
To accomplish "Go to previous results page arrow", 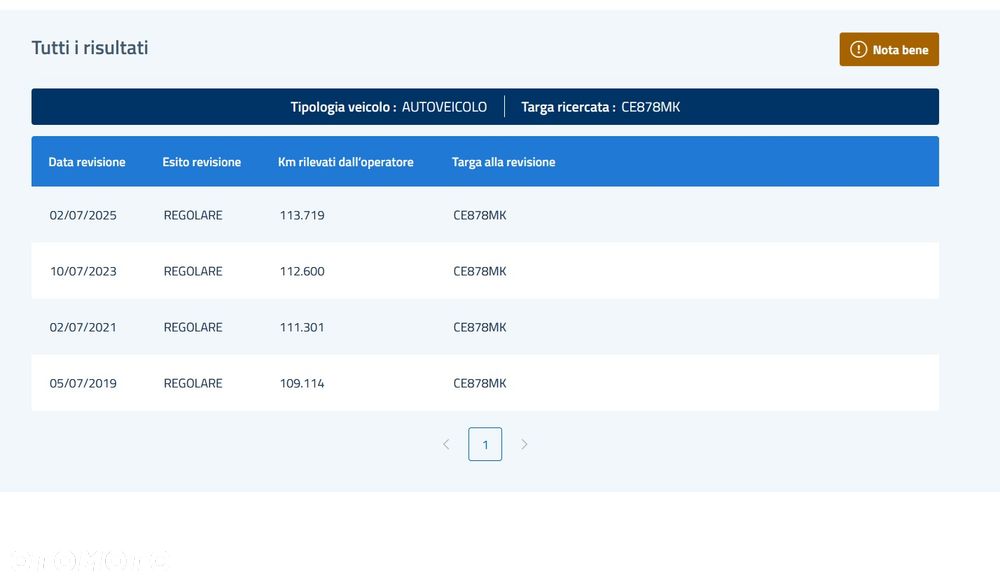I will 446,444.
